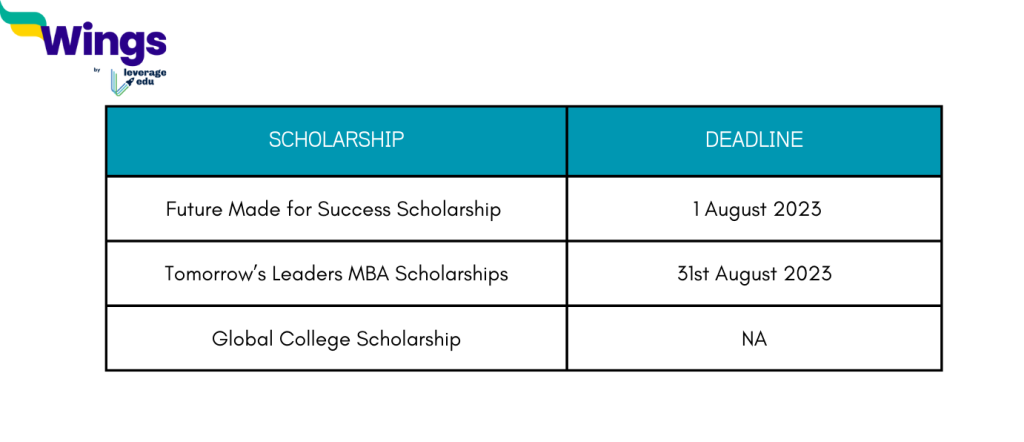
Task: Open the Global College Scholarship entry
Action: [x=336, y=339]
